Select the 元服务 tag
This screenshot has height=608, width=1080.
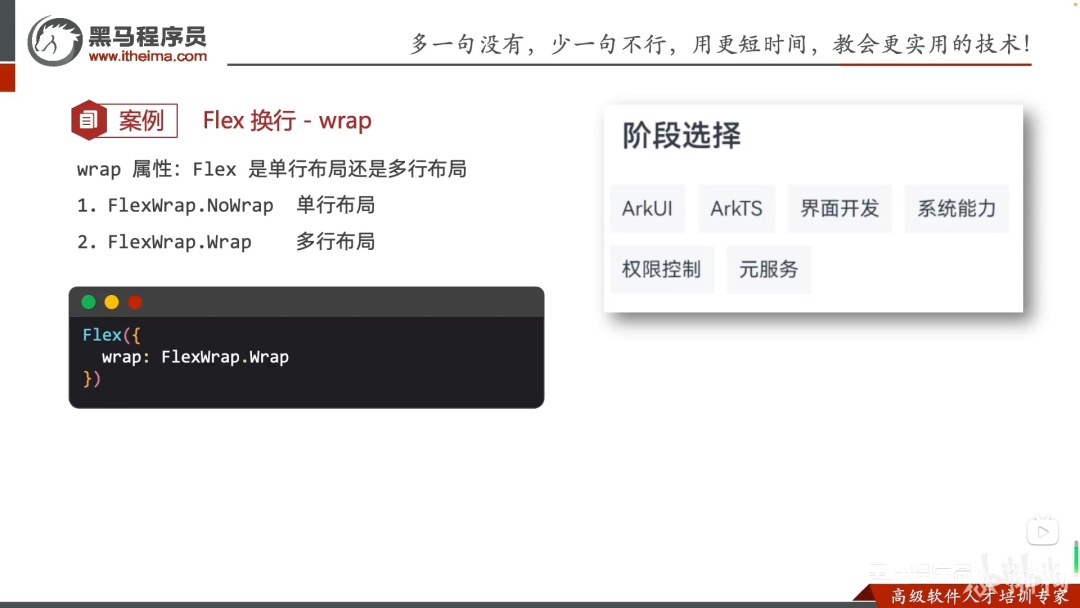tap(769, 269)
